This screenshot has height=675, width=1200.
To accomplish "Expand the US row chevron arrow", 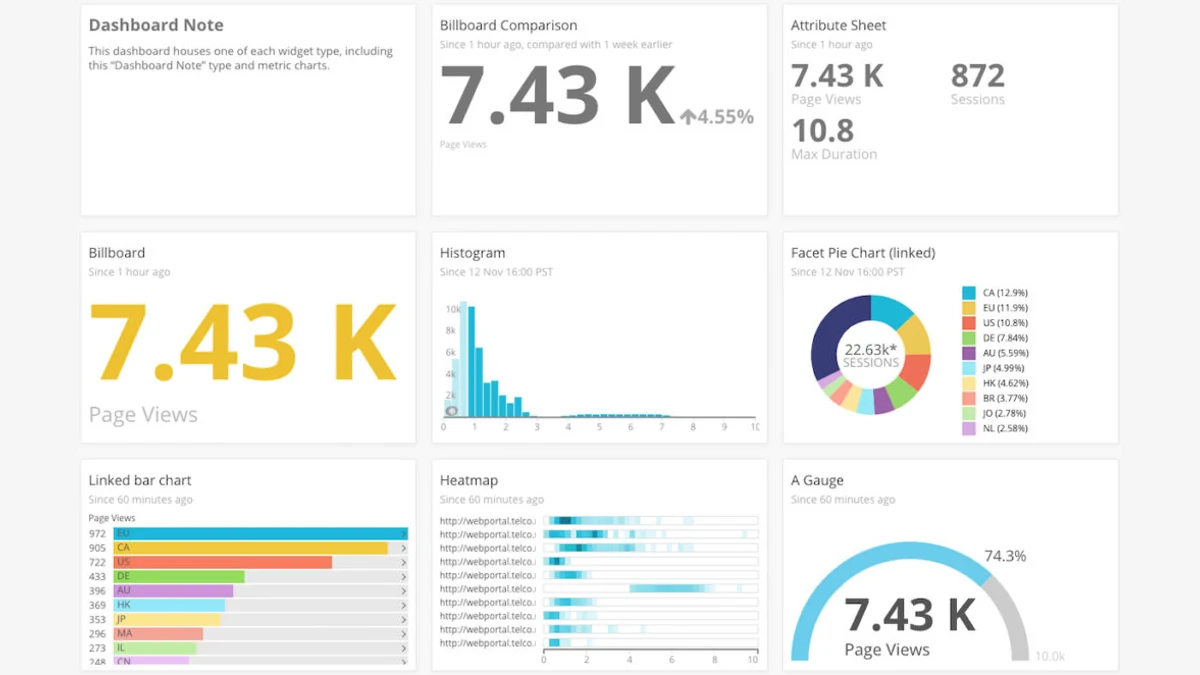I will tap(404, 563).
